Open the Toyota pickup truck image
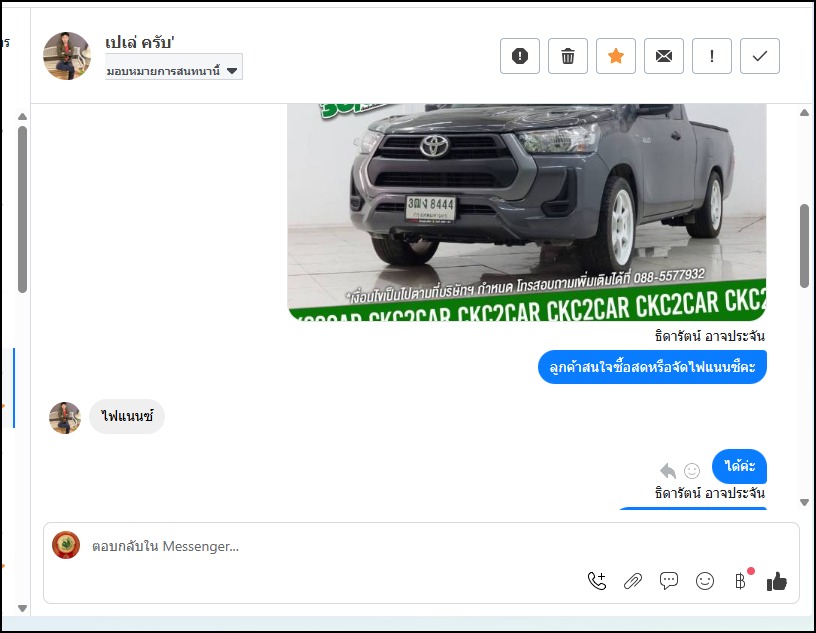Screen dimensions: 816x633 527,212
